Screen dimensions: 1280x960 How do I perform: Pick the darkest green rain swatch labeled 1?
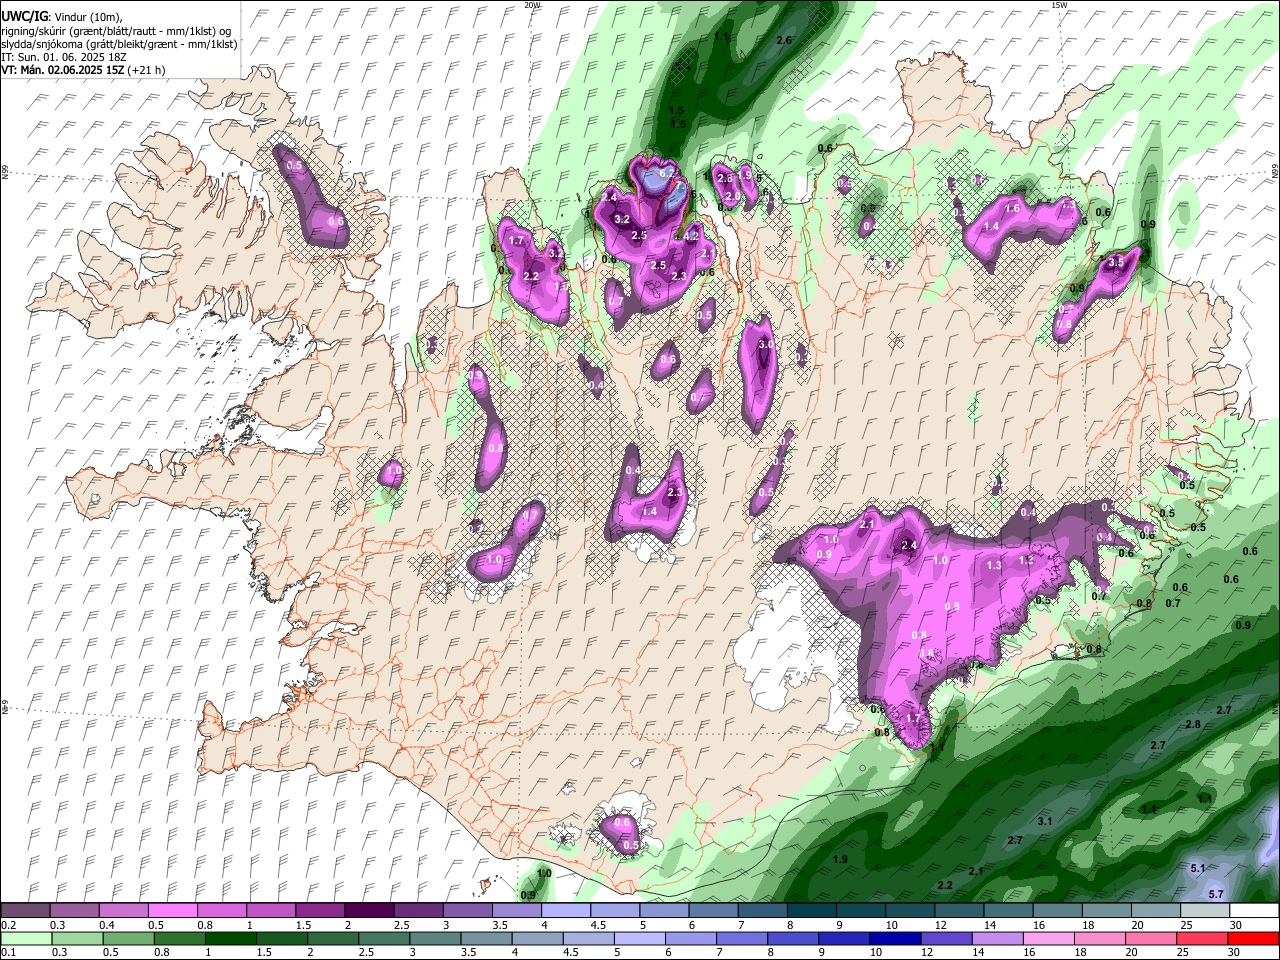click(x=230, y=938)
